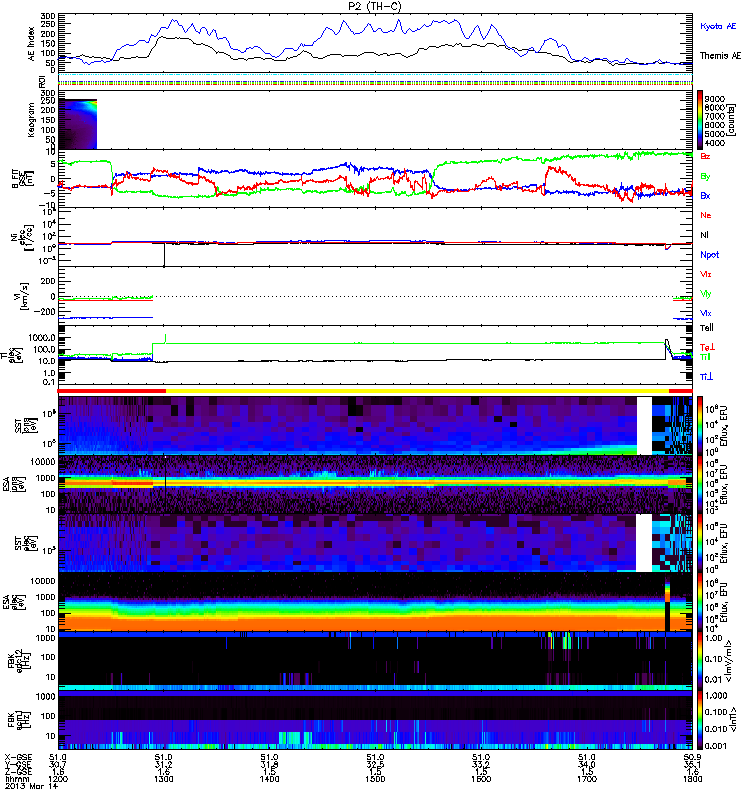Select the Themis AE legend label
The image size is (750, 800).
pyautogui.click(x=720, y=56)
